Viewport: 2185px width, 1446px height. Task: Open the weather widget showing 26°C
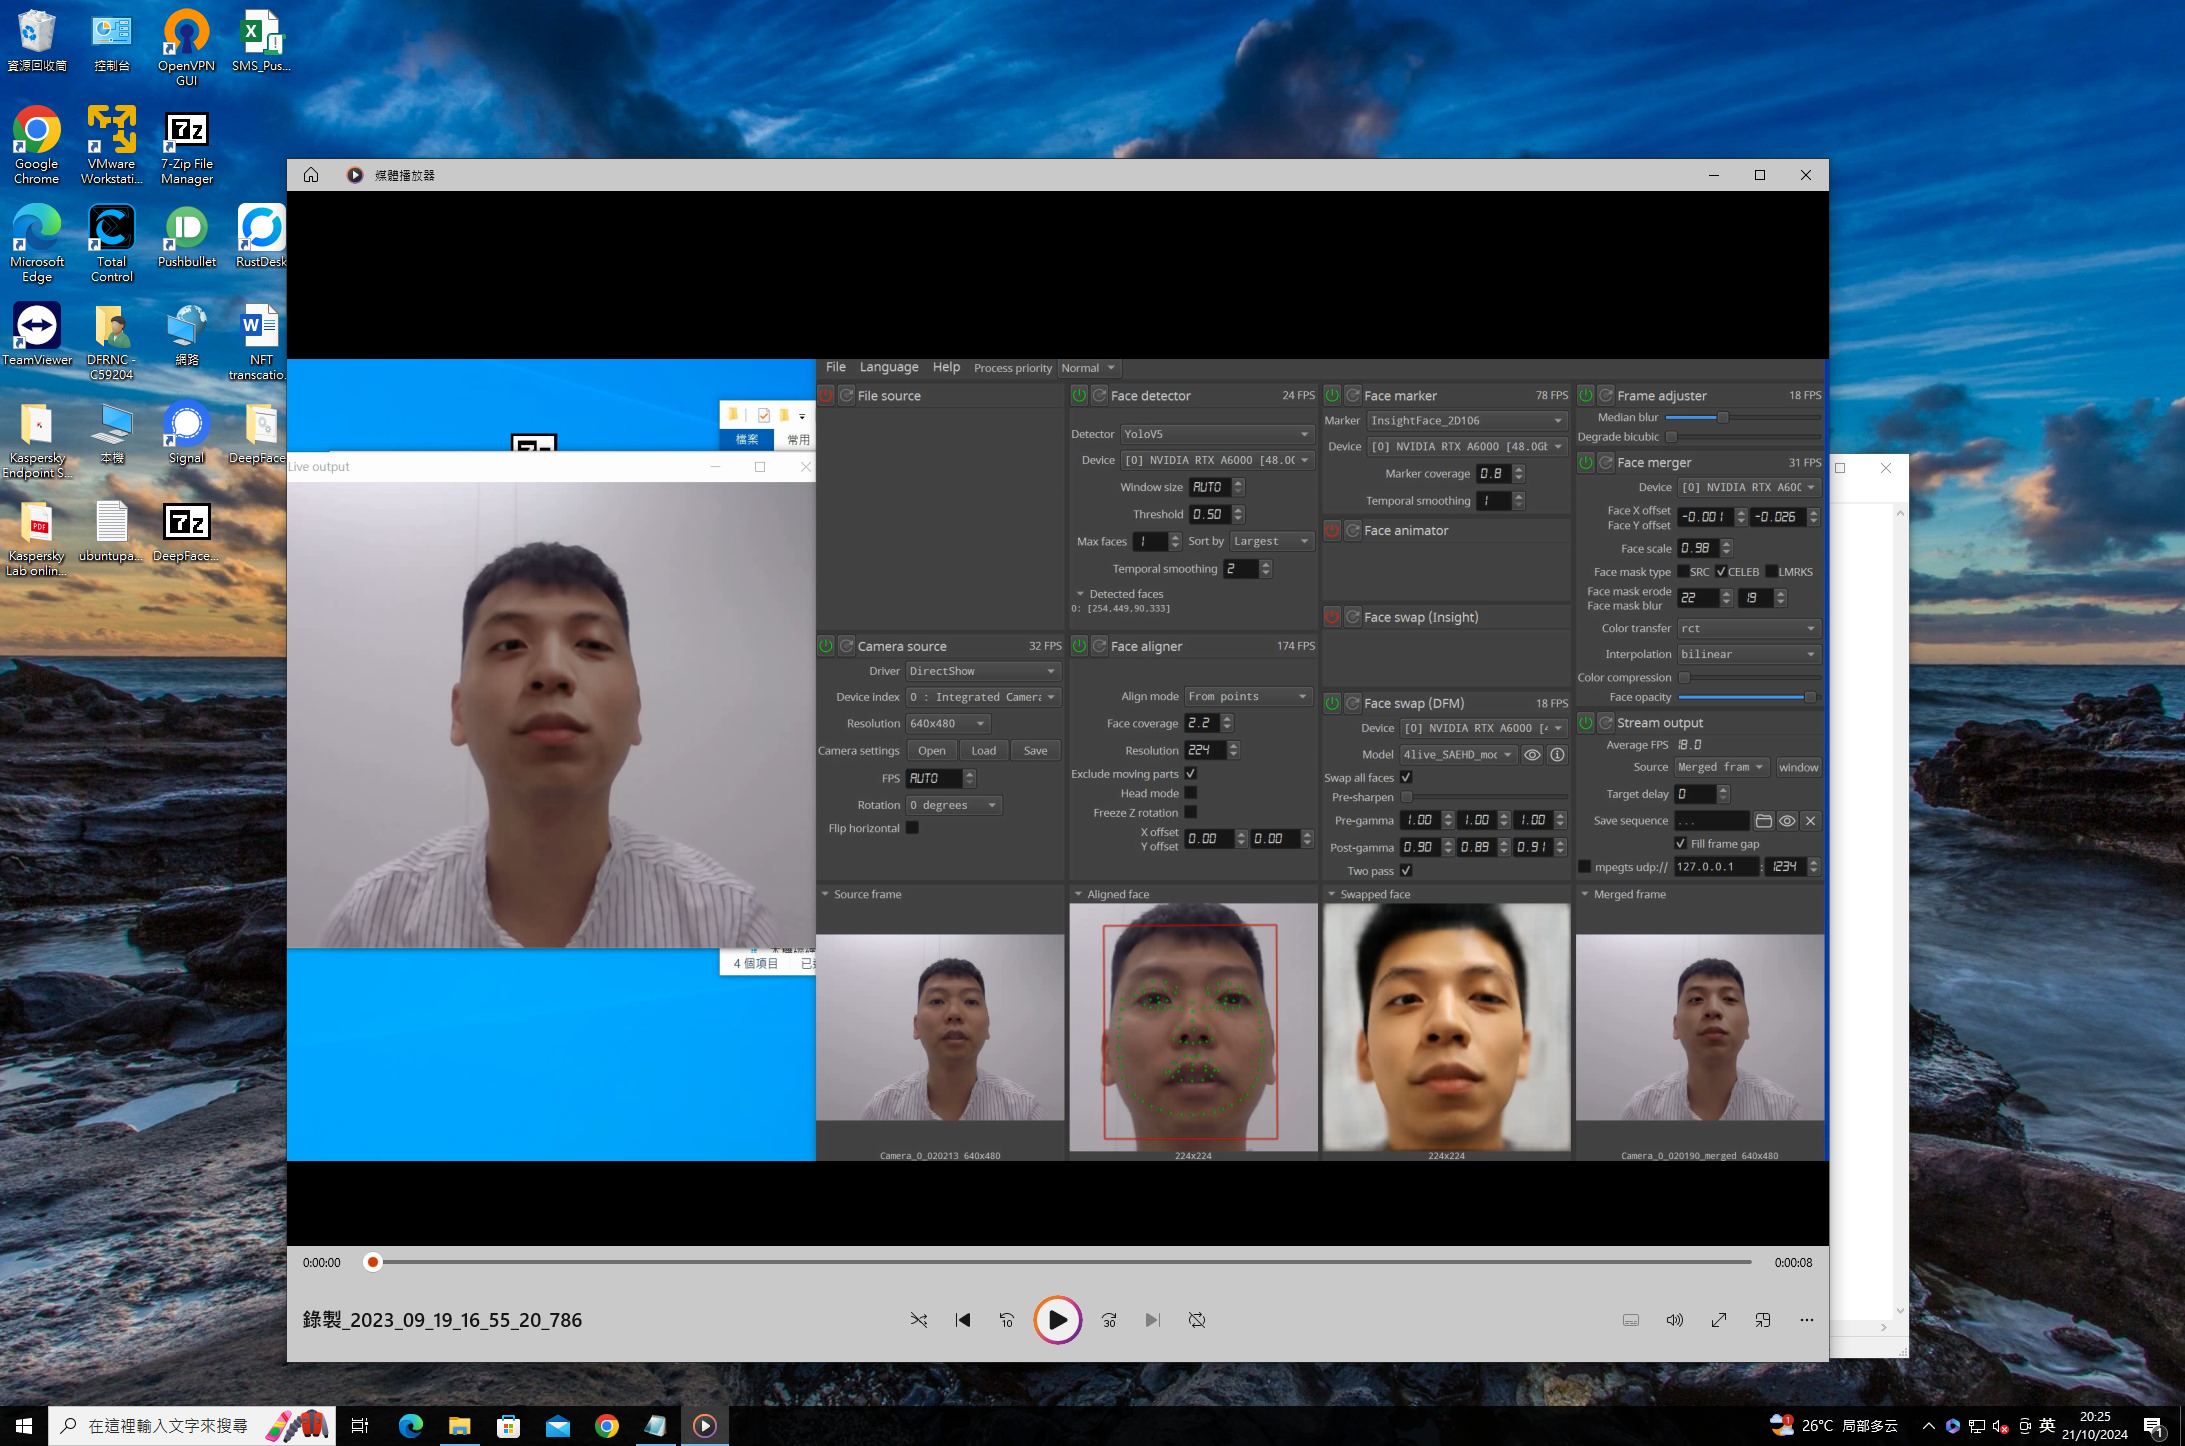pyautogui.click(x=1834, y=1426)
